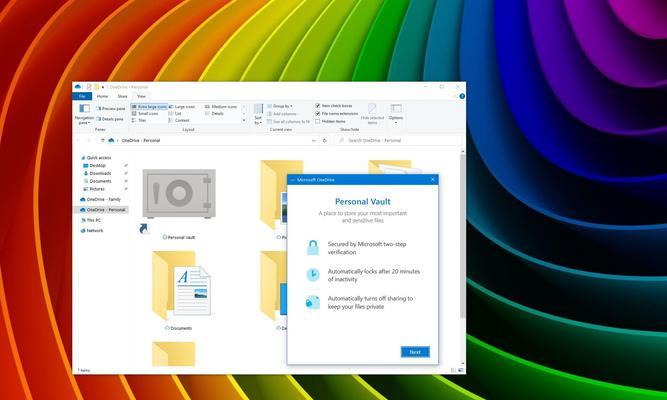This screenshot has width=667, height=400.
Task: Click the up arrow navigation button
Action: (x=103, y=140)
